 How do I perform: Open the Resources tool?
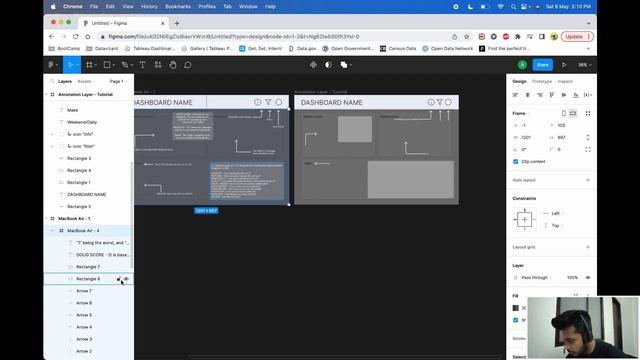pyautogui.click(x=158, y=65)
